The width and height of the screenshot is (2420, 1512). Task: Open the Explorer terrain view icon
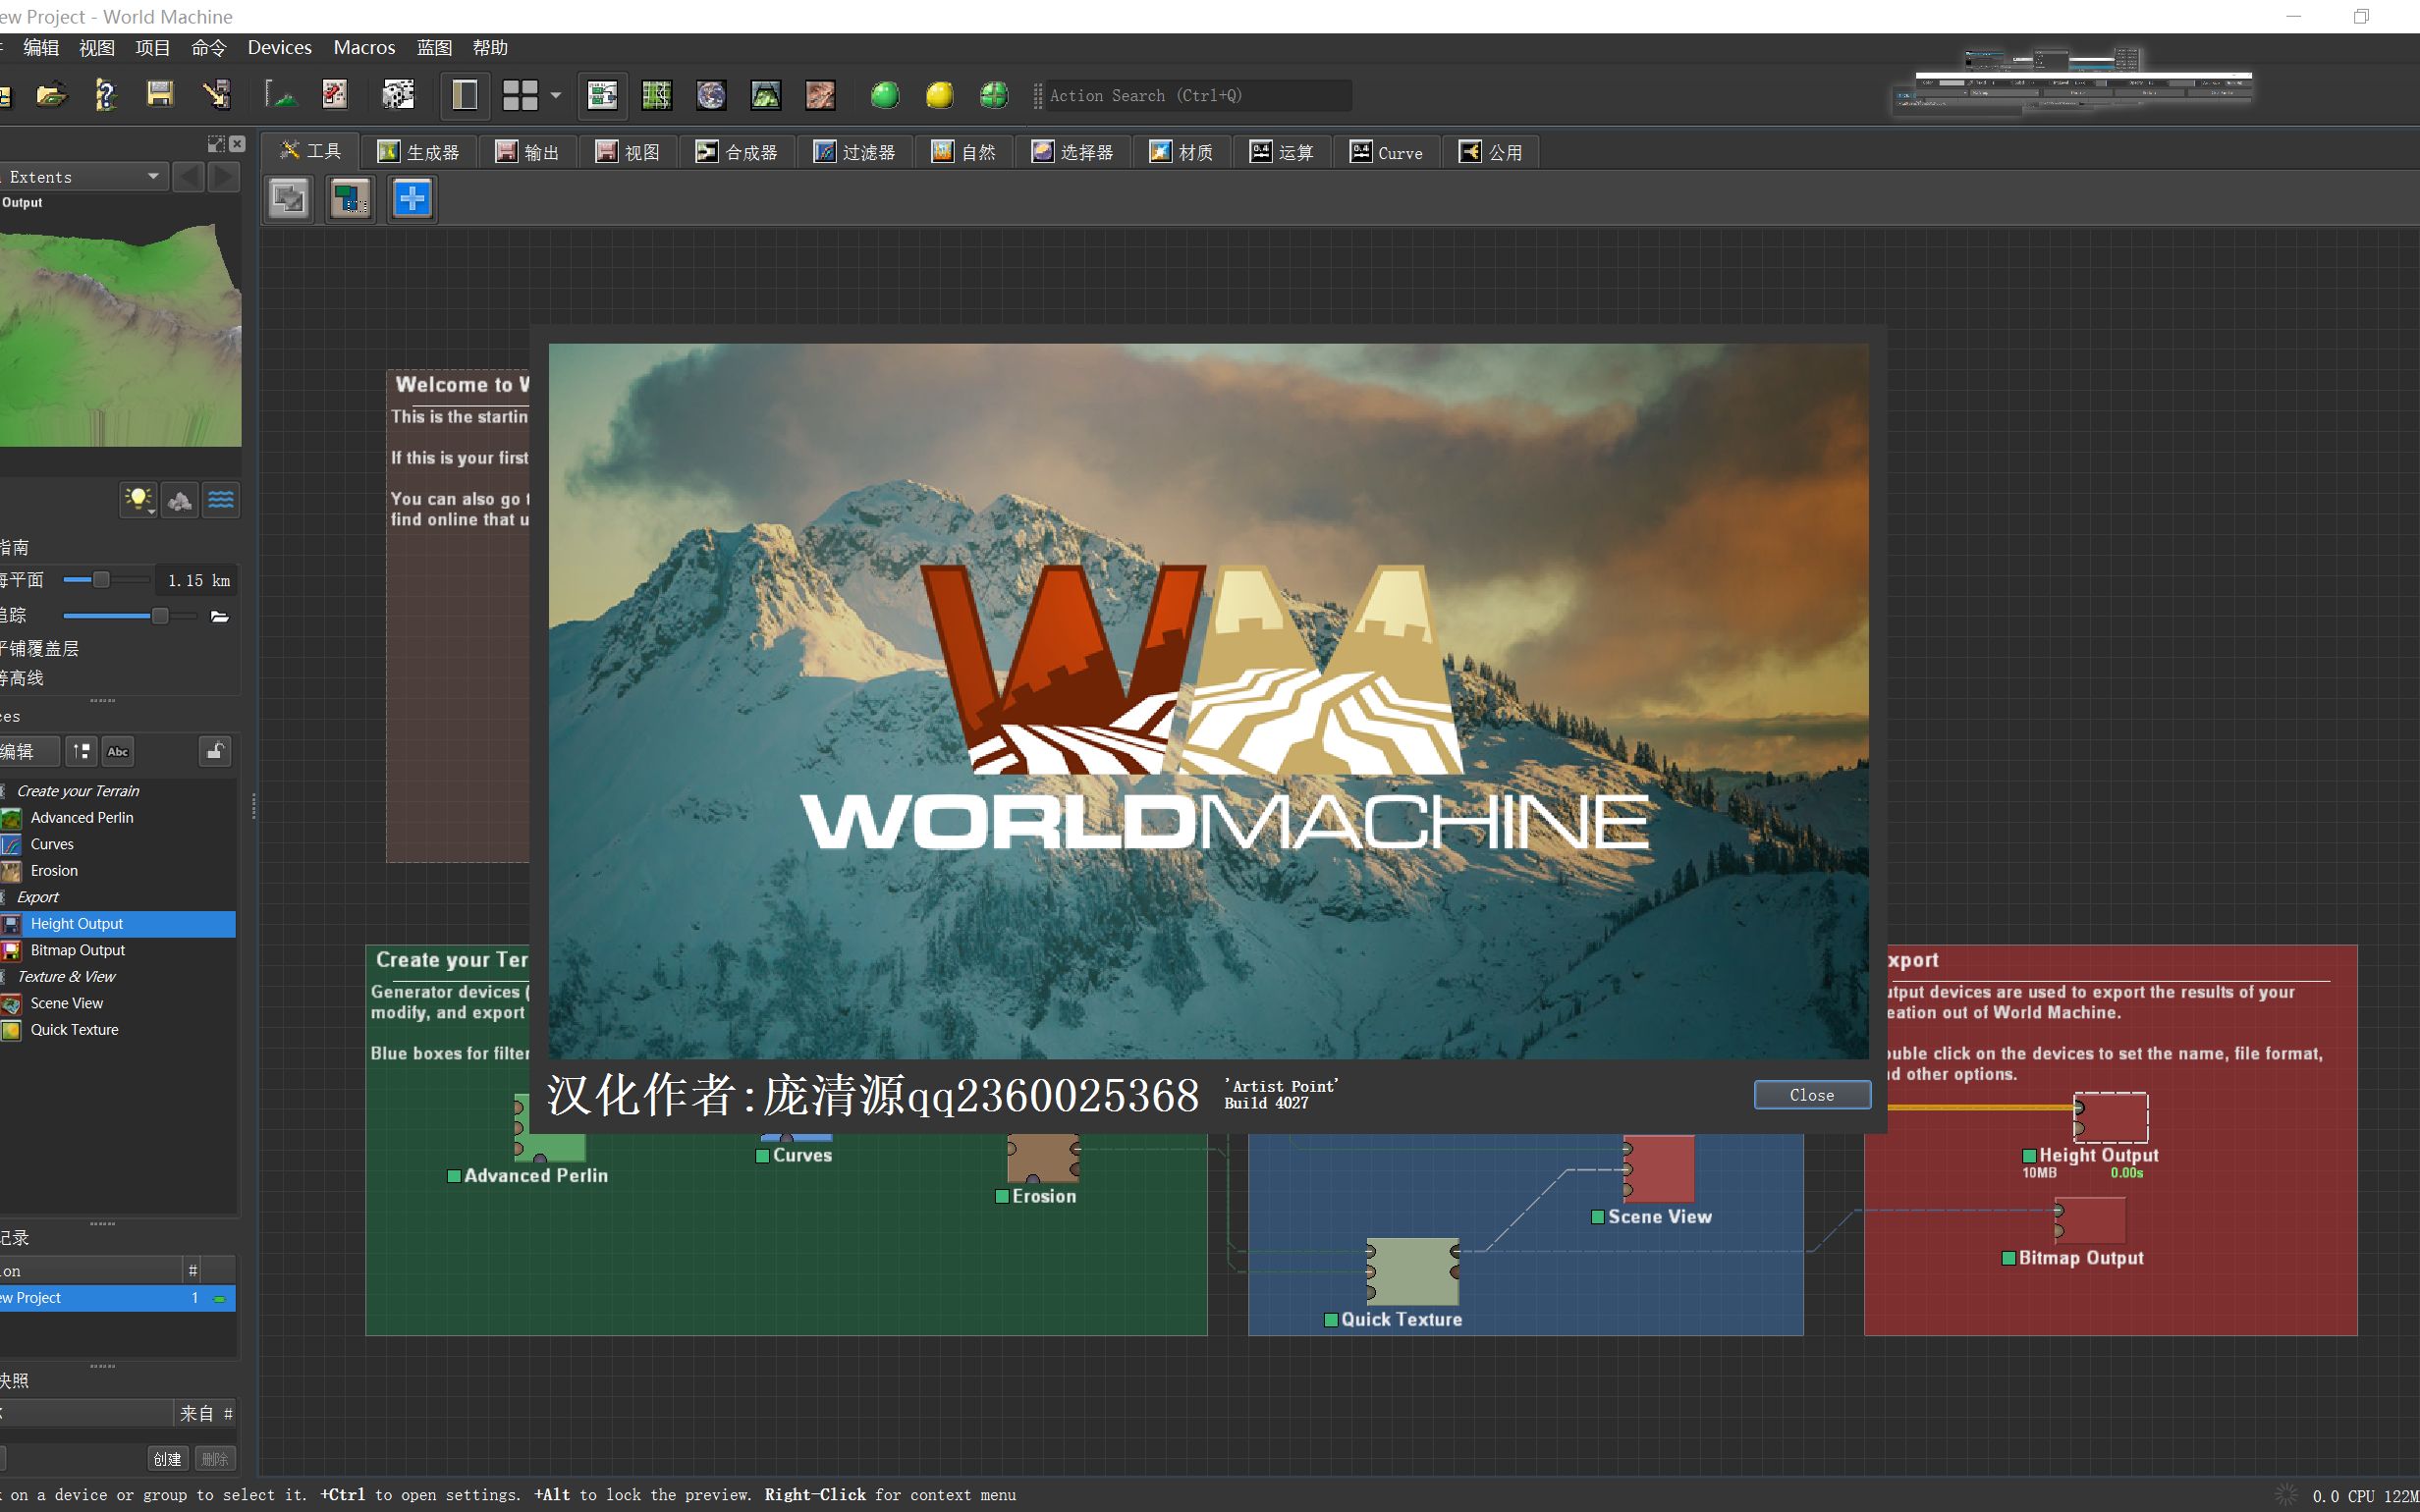[x=765, y=95]
